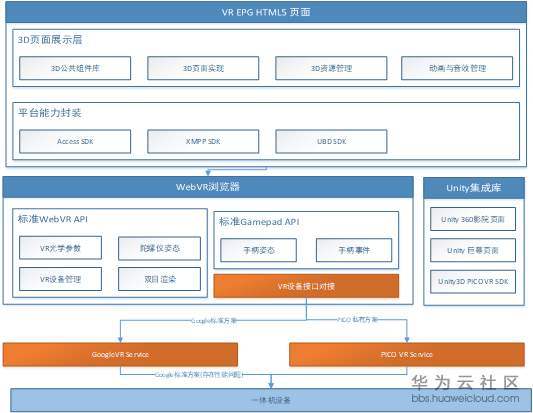Click the 3D资源管理 box
The width and height of the screenshot is (533, 413).
[x=331, y=68]
